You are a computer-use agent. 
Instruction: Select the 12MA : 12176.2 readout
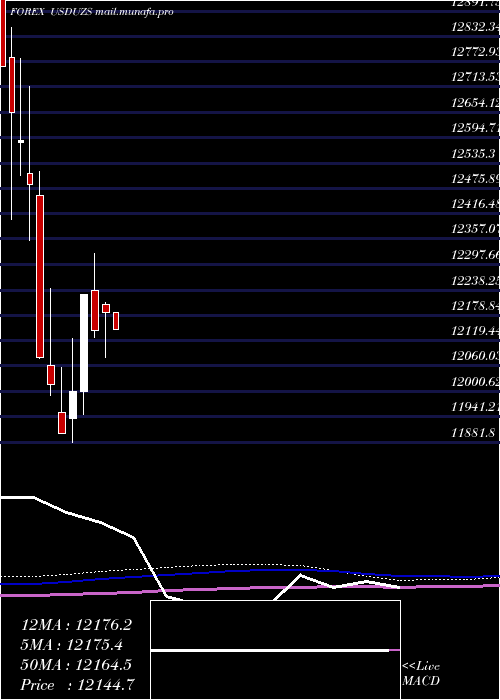click(76, 625)
